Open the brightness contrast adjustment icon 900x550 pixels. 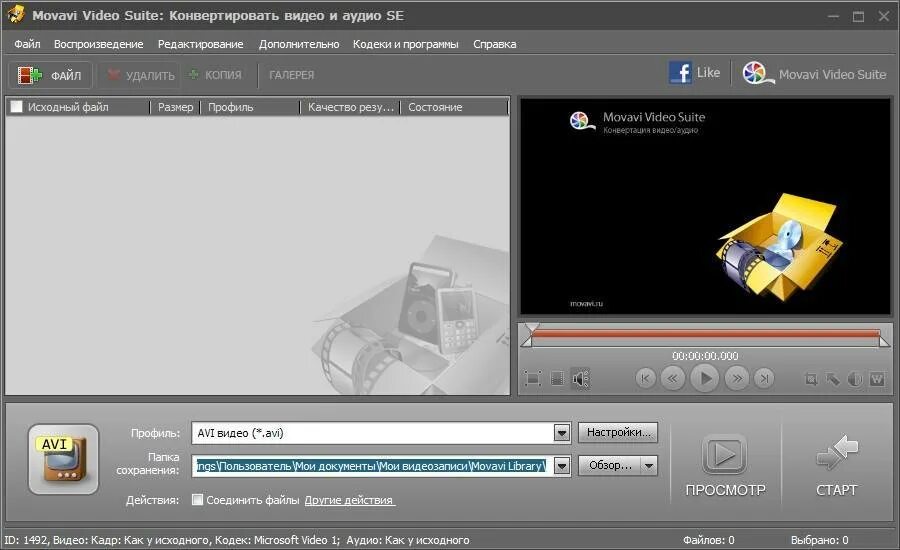[855, 379]
